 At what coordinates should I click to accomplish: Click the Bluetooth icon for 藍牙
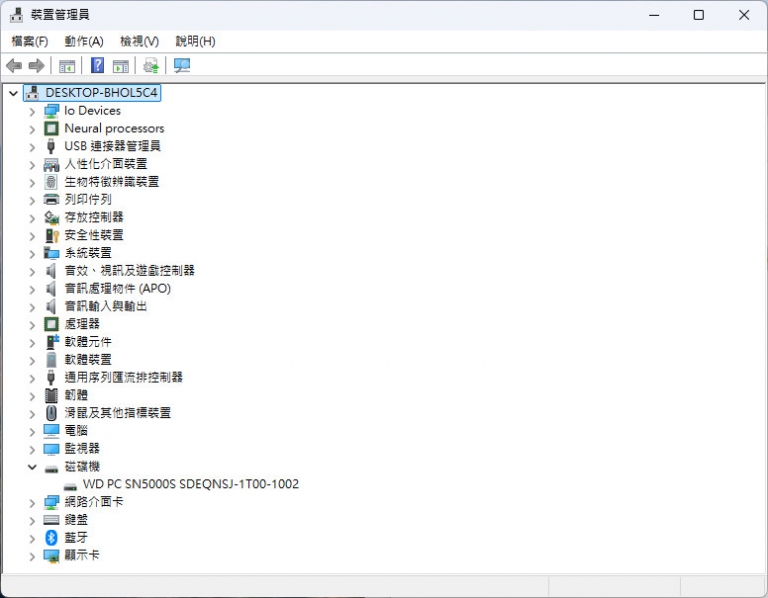point(51,538)
